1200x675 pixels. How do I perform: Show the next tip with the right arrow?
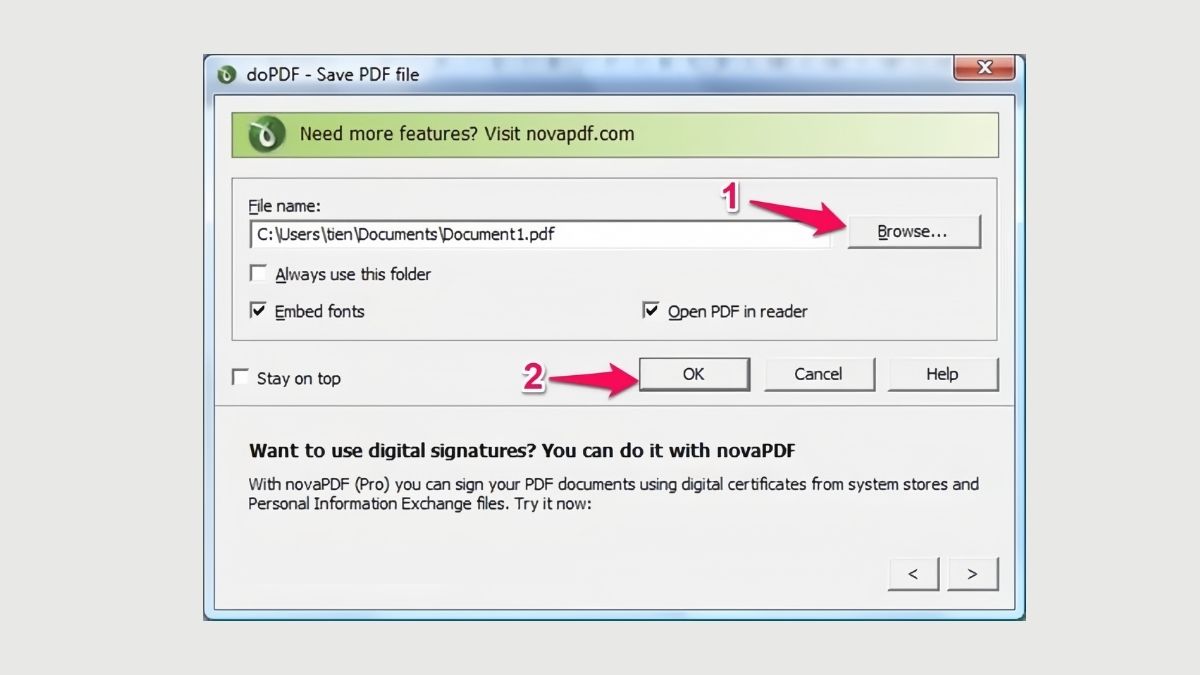click(972, 574)
